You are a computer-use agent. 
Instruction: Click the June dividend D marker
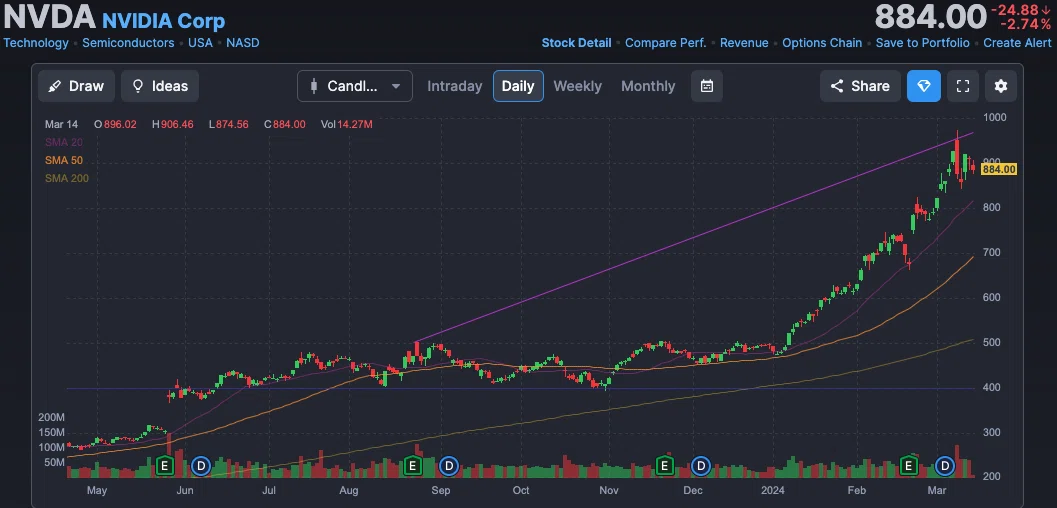201,465
